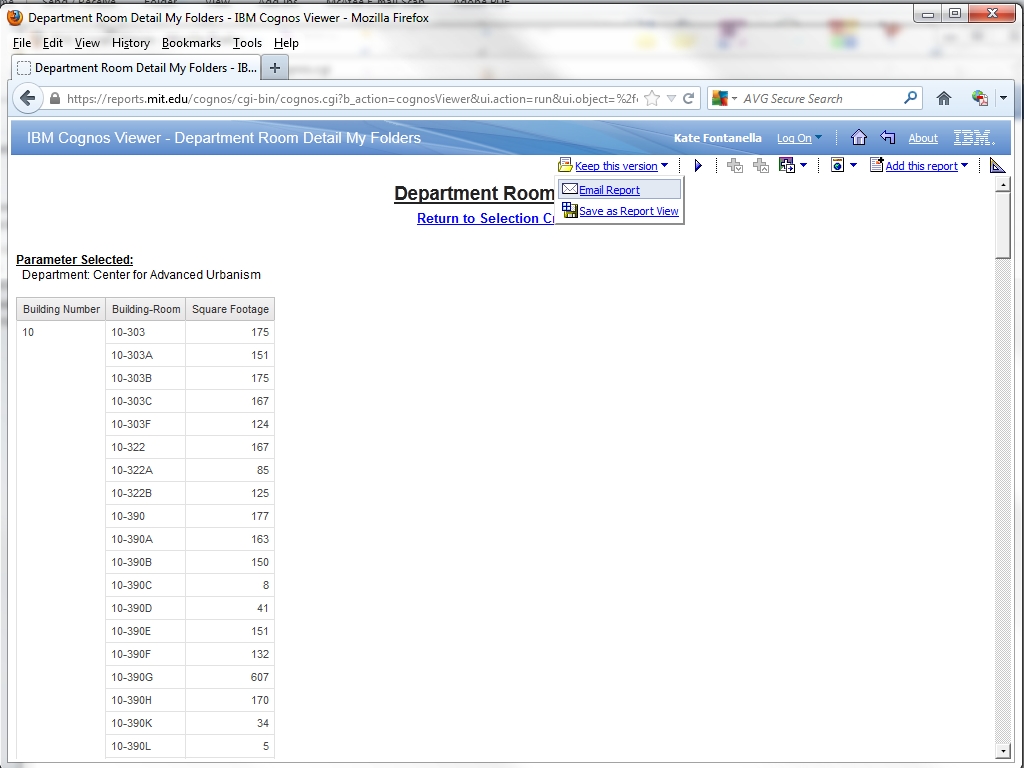Expand the Log On dropdown arrow
The width and height of the screenshot is (1024, 768).
[x=818, y=138]
